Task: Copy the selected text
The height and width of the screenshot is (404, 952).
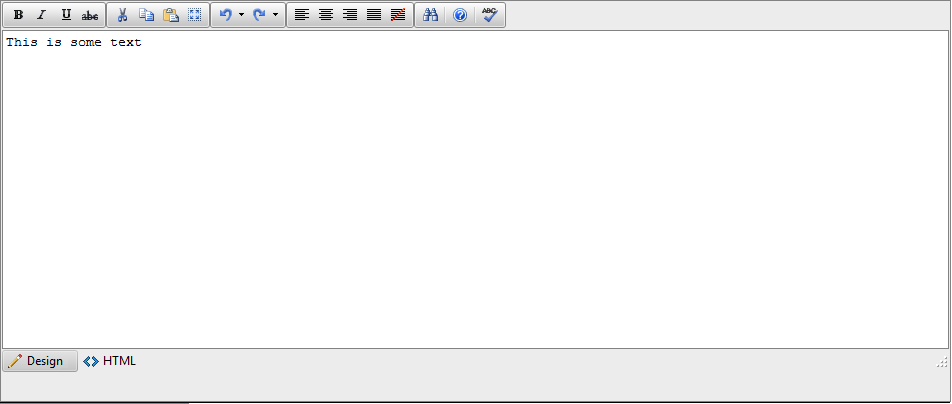Action: click(x=146, y=15)
